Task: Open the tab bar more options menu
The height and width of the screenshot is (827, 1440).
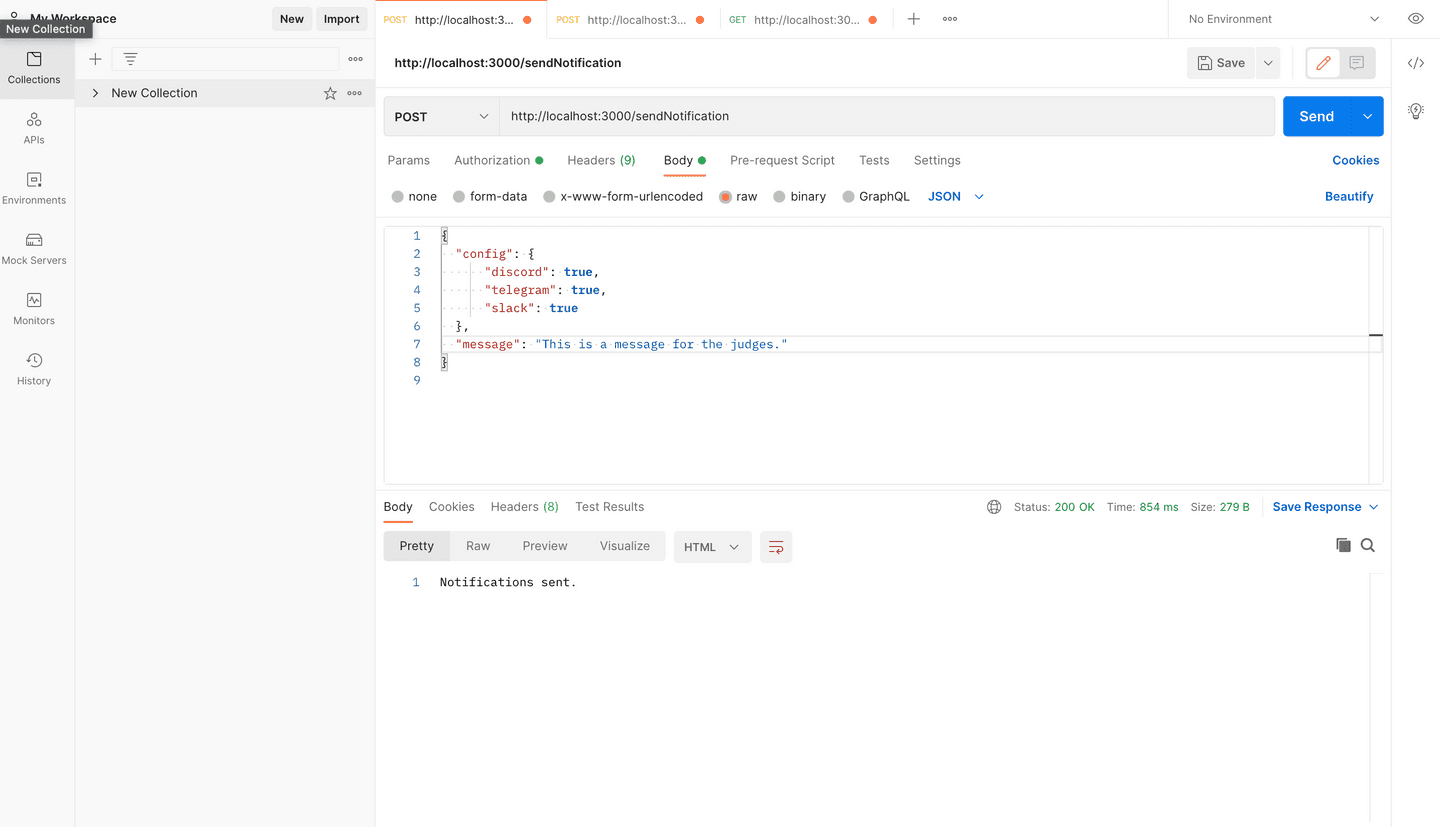Action: pos(950,19)
